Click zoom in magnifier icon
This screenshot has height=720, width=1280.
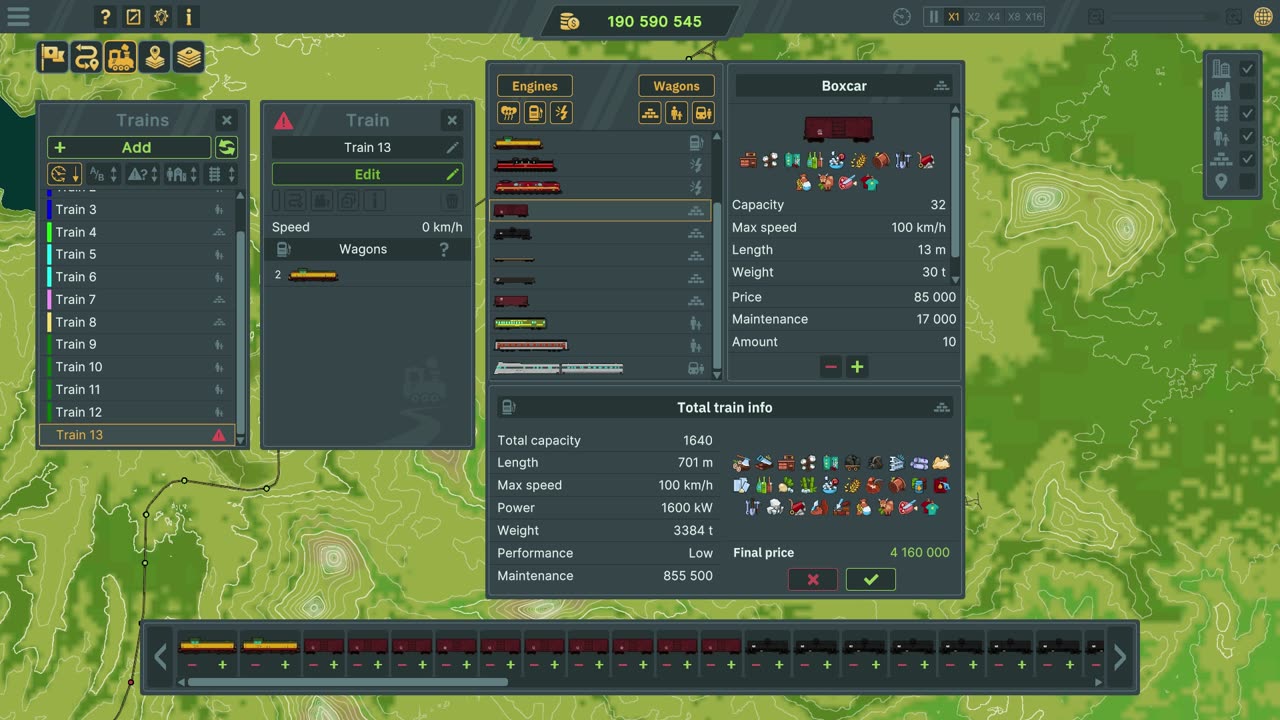click(x=1234, y=17)
